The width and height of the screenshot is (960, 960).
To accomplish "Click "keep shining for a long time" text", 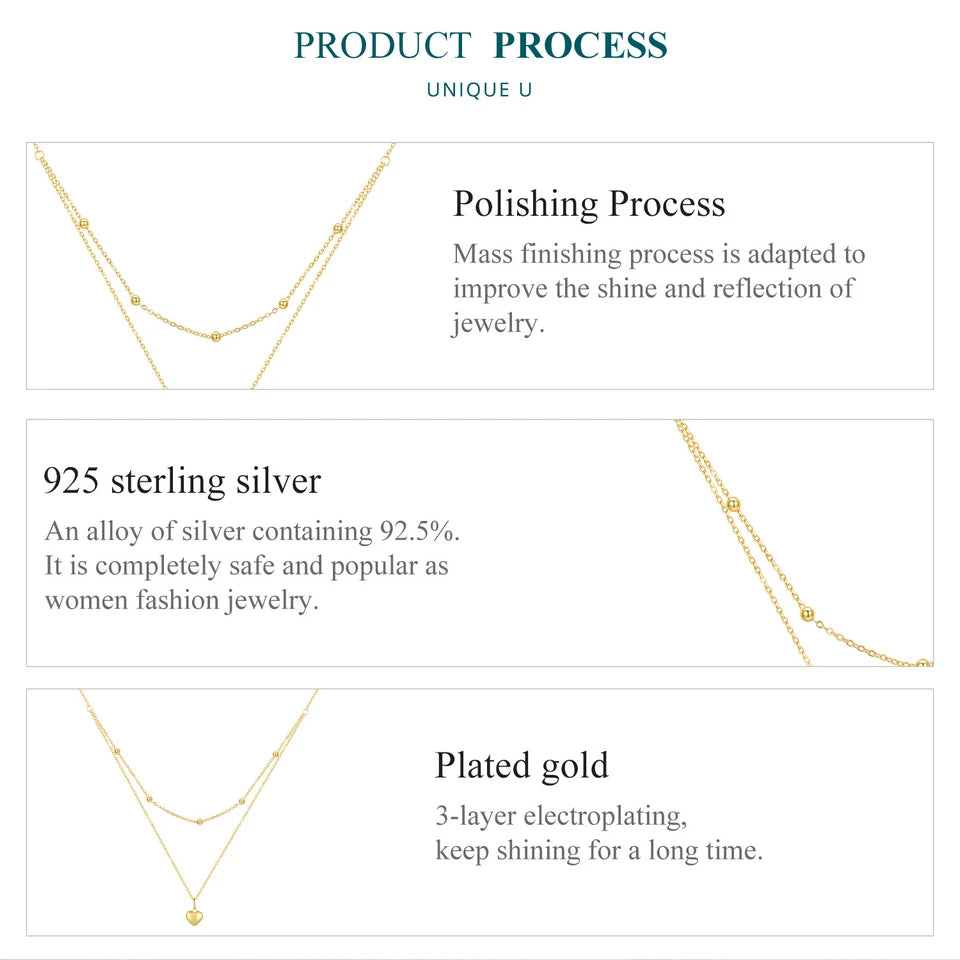I will pos(599,852).
